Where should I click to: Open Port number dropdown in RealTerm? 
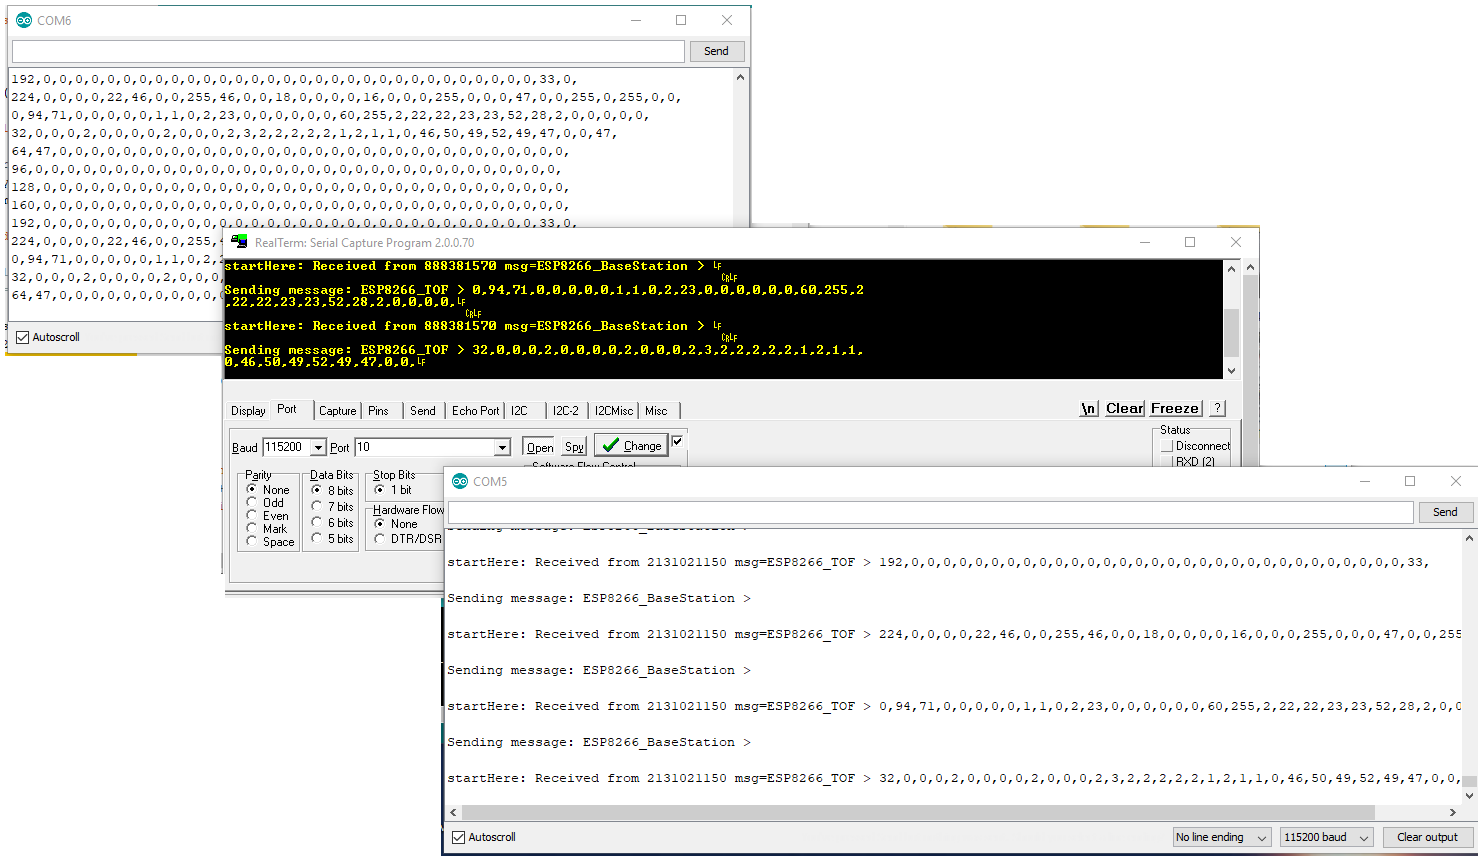(502, 447)
